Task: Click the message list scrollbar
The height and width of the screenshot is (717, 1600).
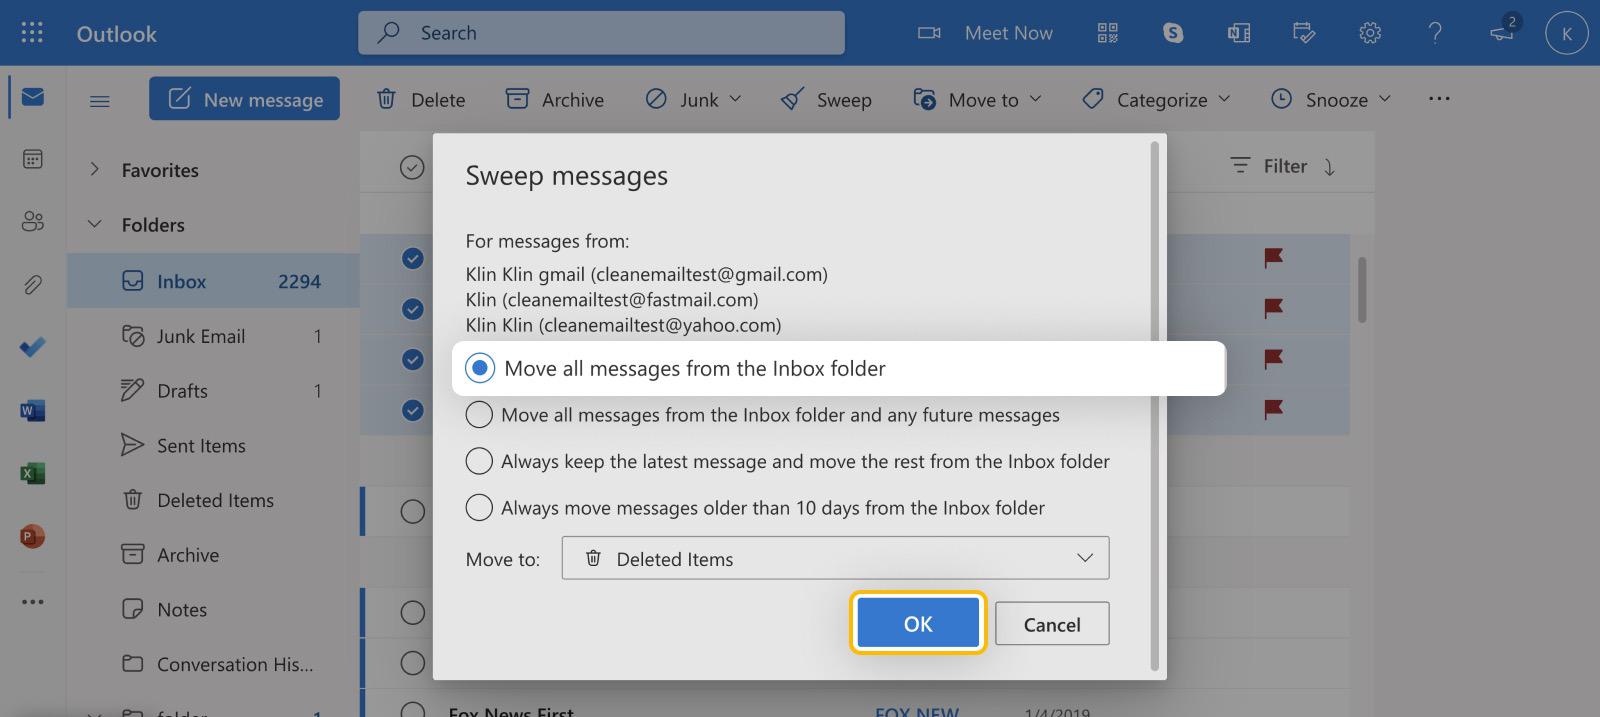Action: 1362,290
